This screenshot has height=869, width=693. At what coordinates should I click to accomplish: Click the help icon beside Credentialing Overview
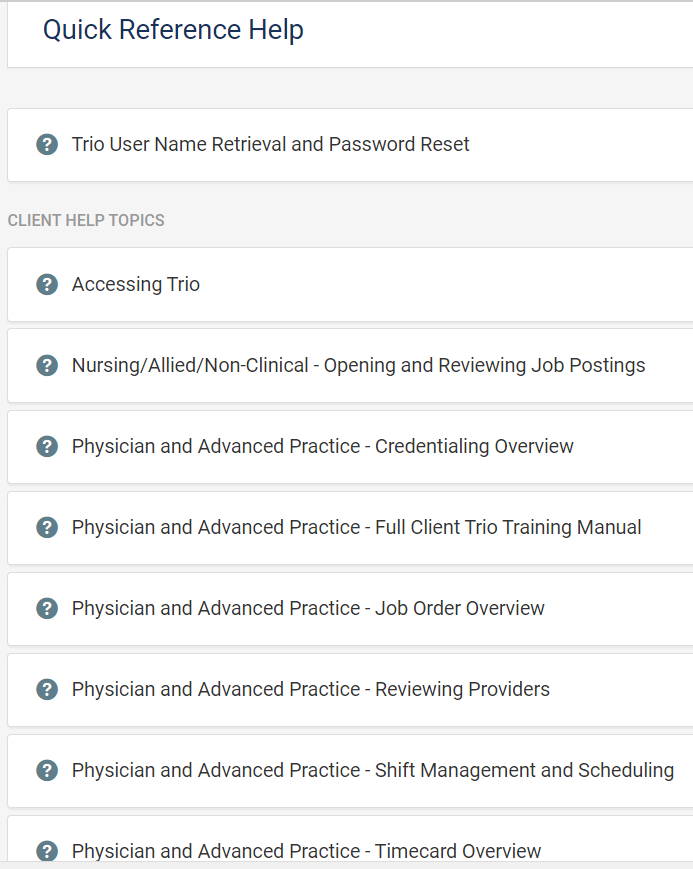pos(47,447)
